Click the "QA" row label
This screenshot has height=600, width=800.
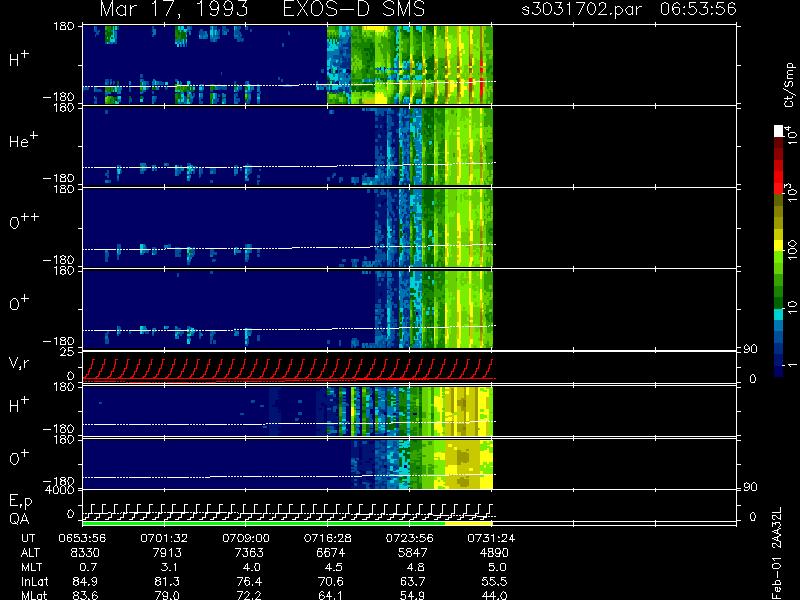point(19,519)
